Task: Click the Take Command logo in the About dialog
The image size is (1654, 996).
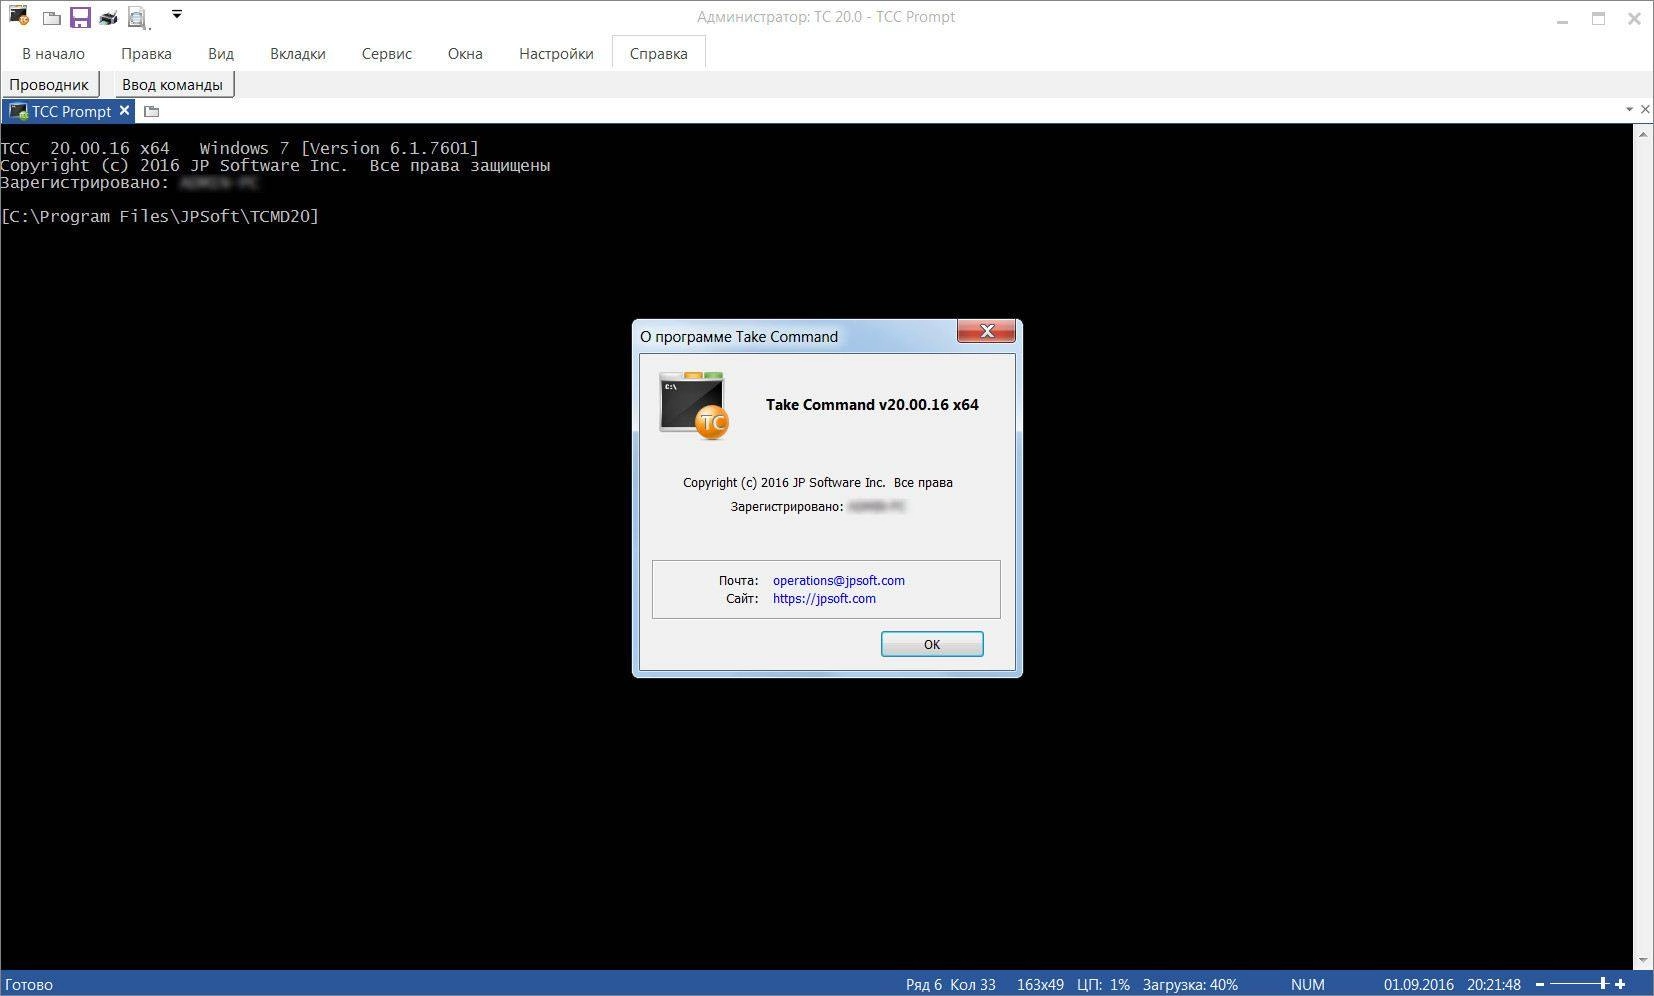Action: click(x=693, y=405)
